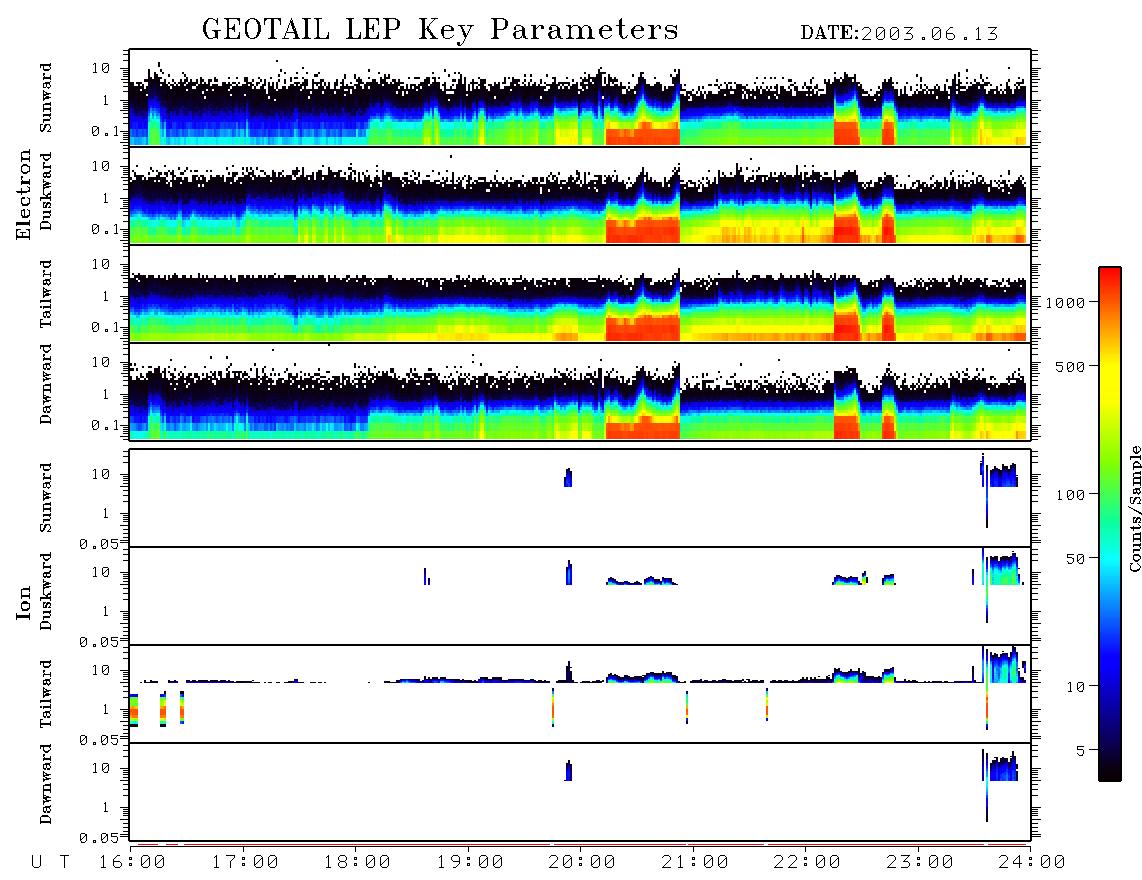
Task: Open the Ion Duskward spectrogram panel
Action: click(580, 596)
